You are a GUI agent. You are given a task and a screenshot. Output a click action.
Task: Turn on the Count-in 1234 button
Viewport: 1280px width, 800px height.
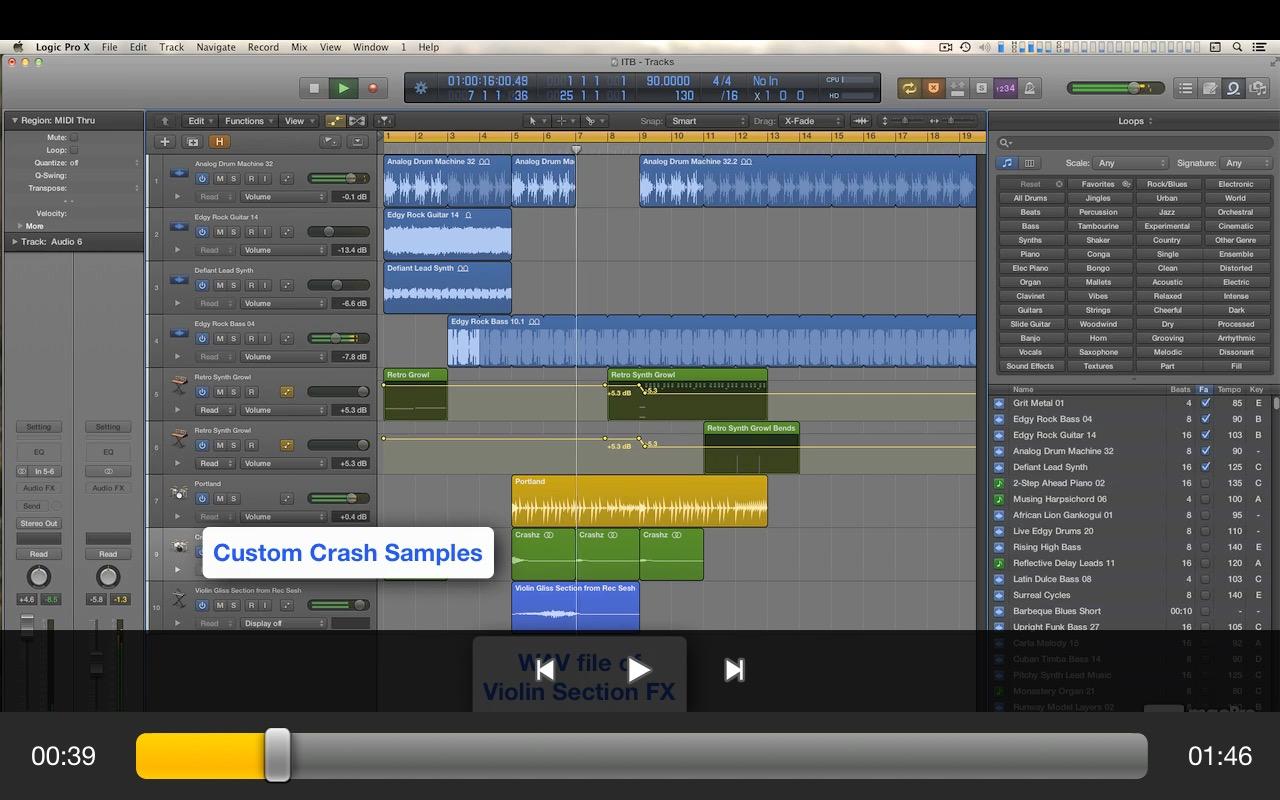pos(1005,88)
